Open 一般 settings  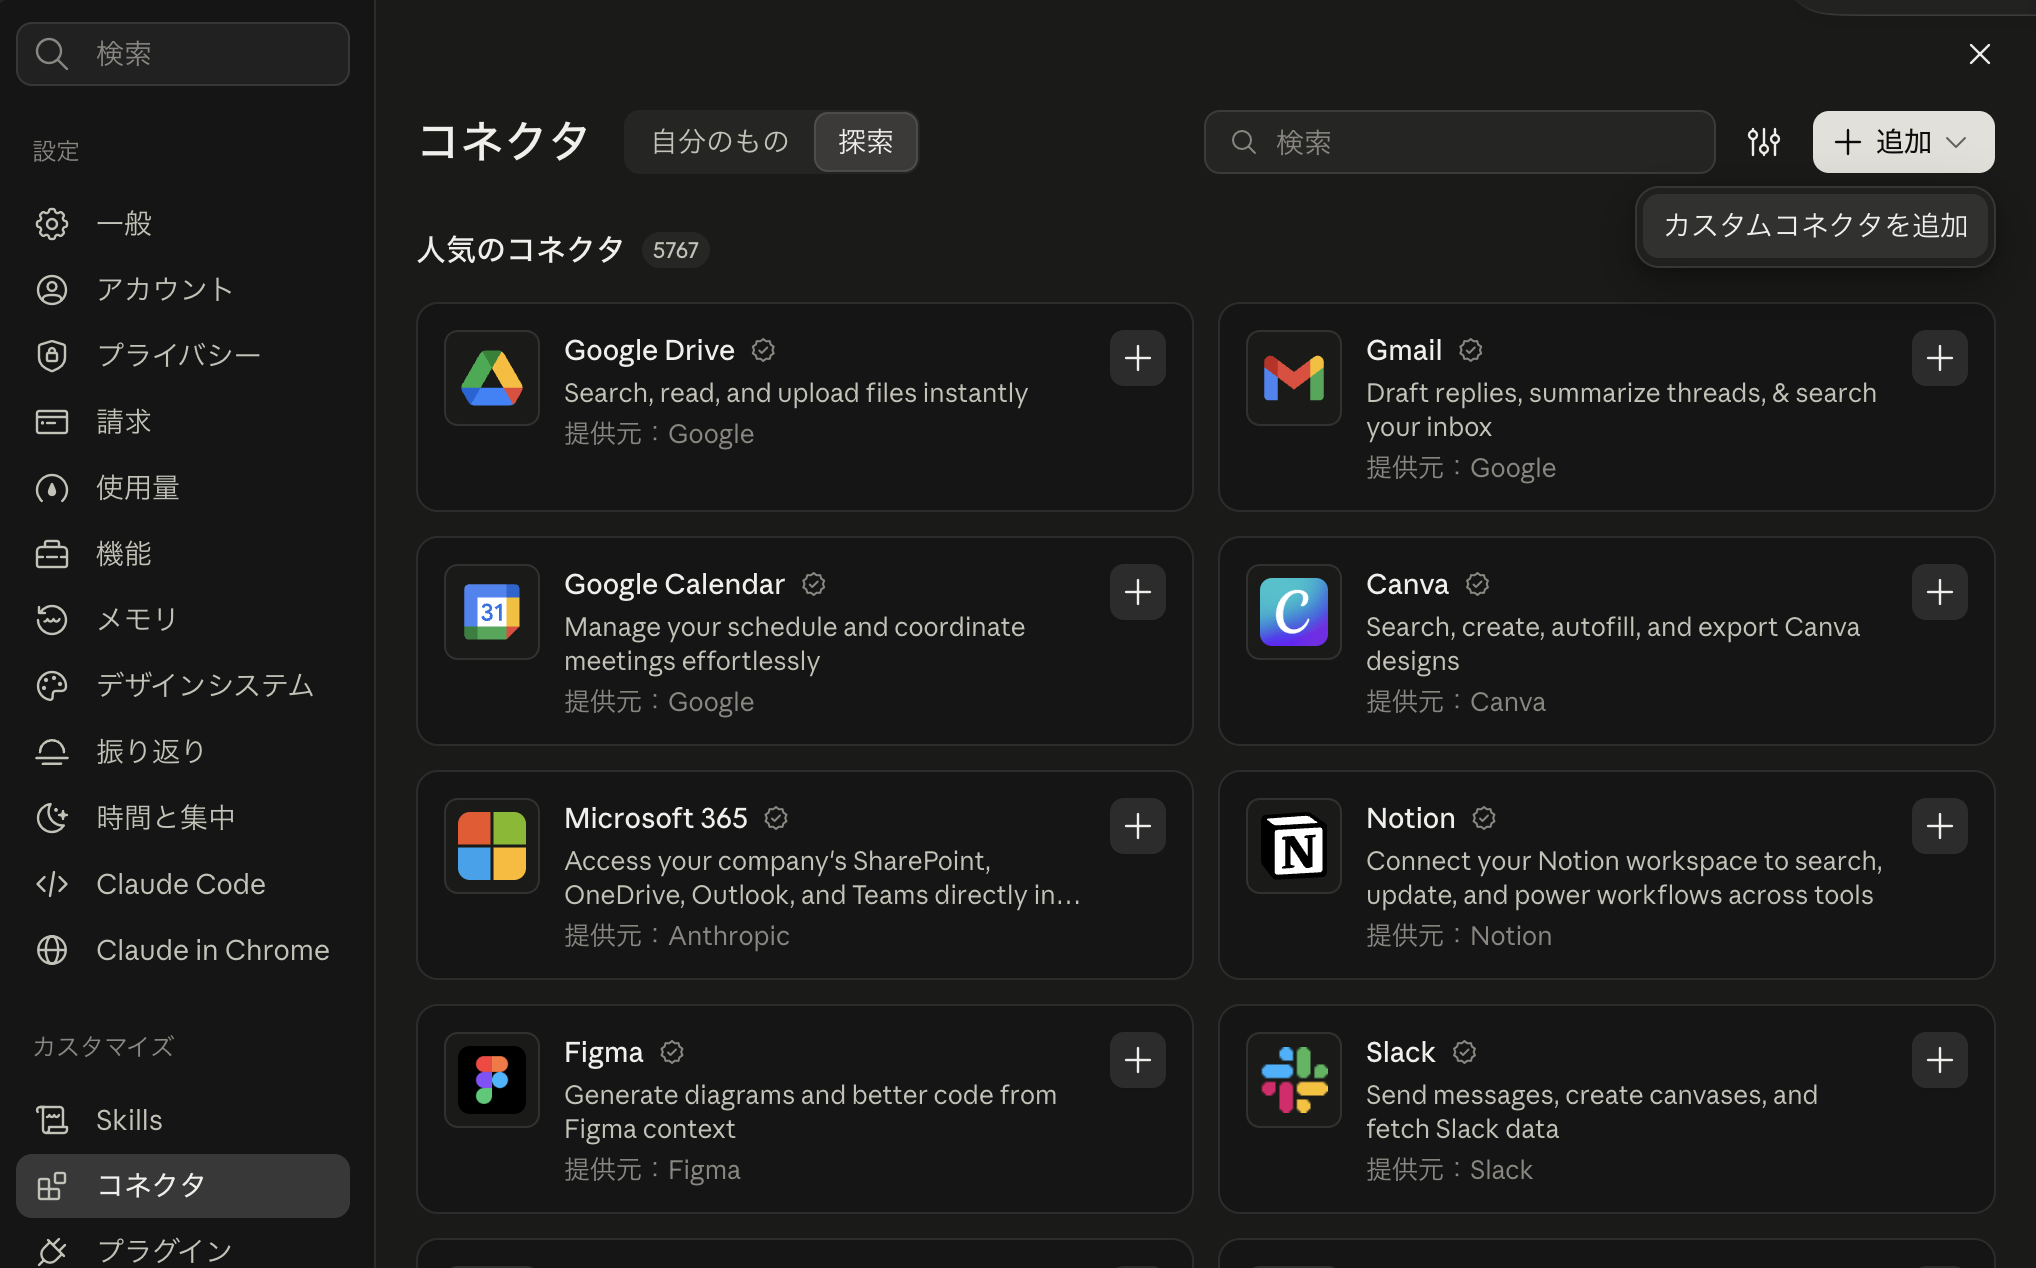click(x=183, y=224)
